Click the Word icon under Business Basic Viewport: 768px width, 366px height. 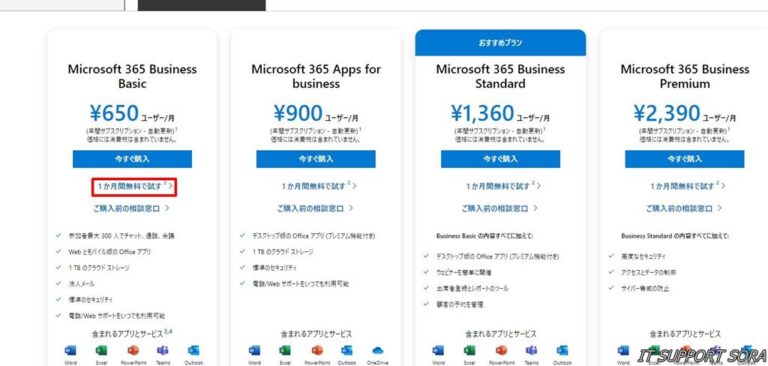(70, 350)
